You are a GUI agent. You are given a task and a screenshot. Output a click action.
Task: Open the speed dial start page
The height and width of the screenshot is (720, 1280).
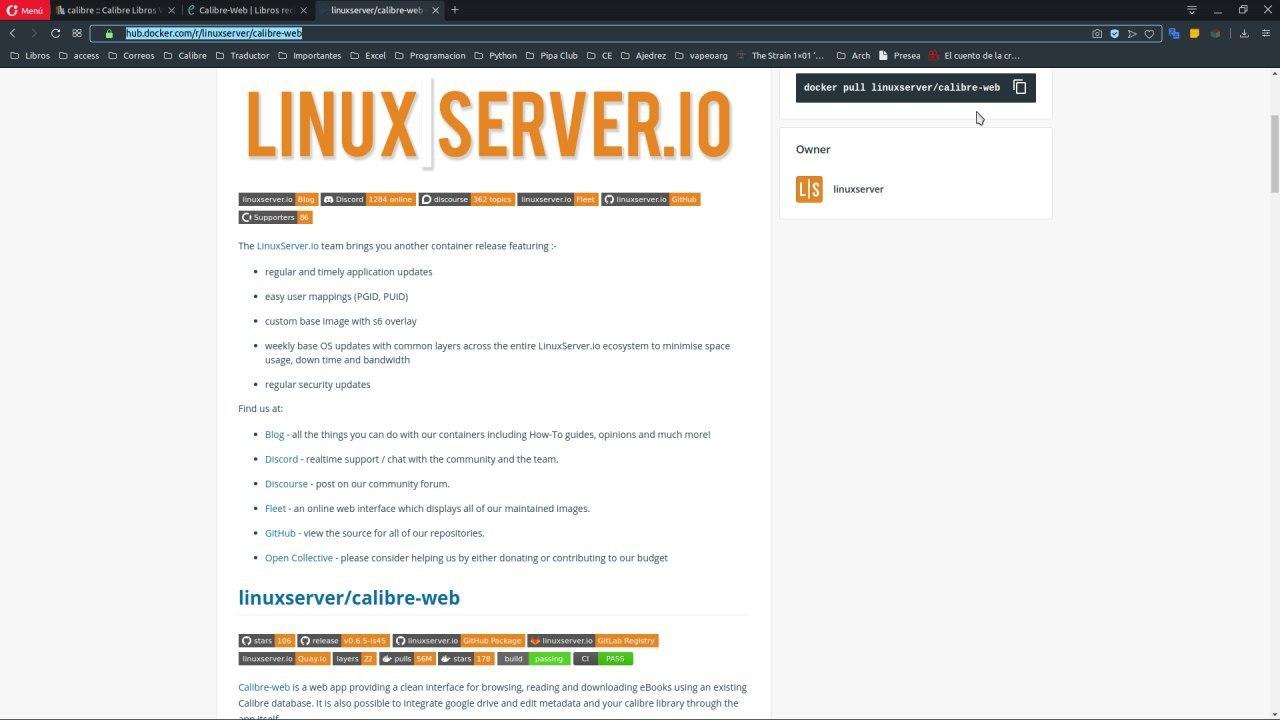point(77,33)
